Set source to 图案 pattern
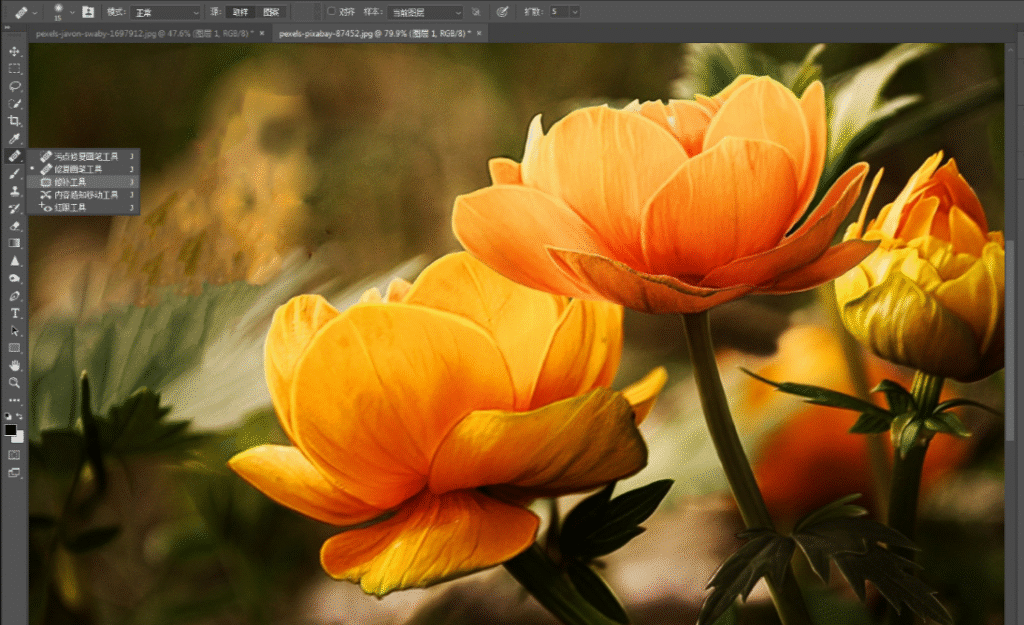1024x625 pixels. click(x=271, y=12)
